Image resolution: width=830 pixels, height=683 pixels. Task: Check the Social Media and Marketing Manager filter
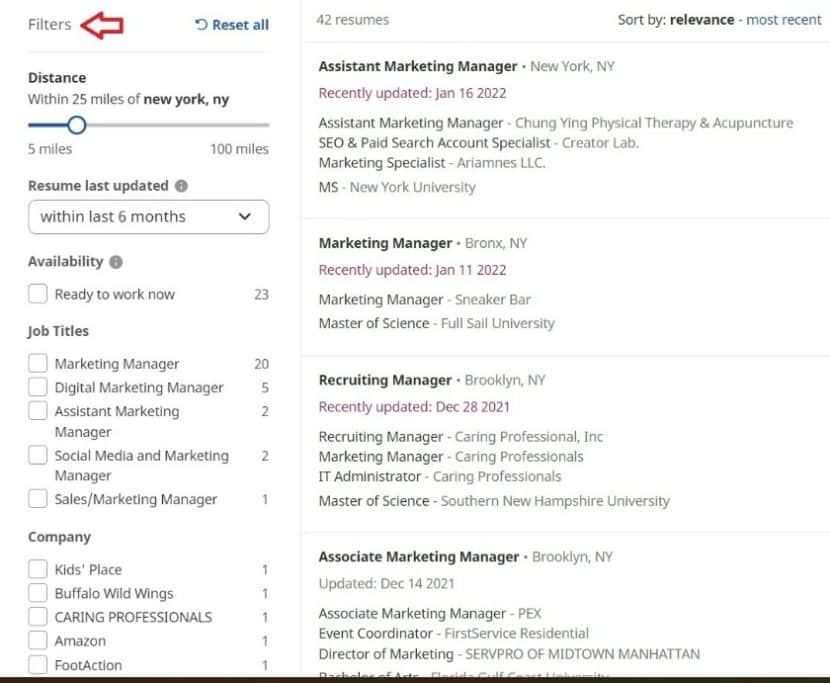coord(38,455)
